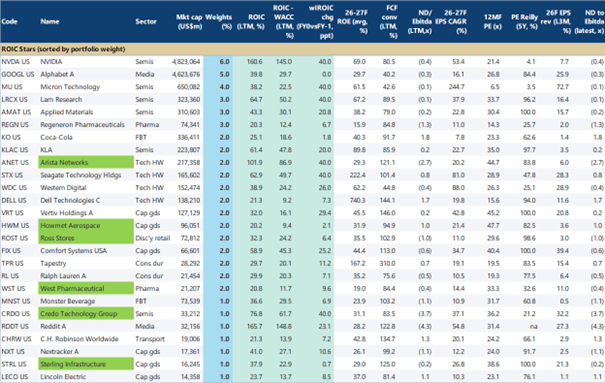Click Micron weight value 4.0
605x383 pixels.
point(225,87)
